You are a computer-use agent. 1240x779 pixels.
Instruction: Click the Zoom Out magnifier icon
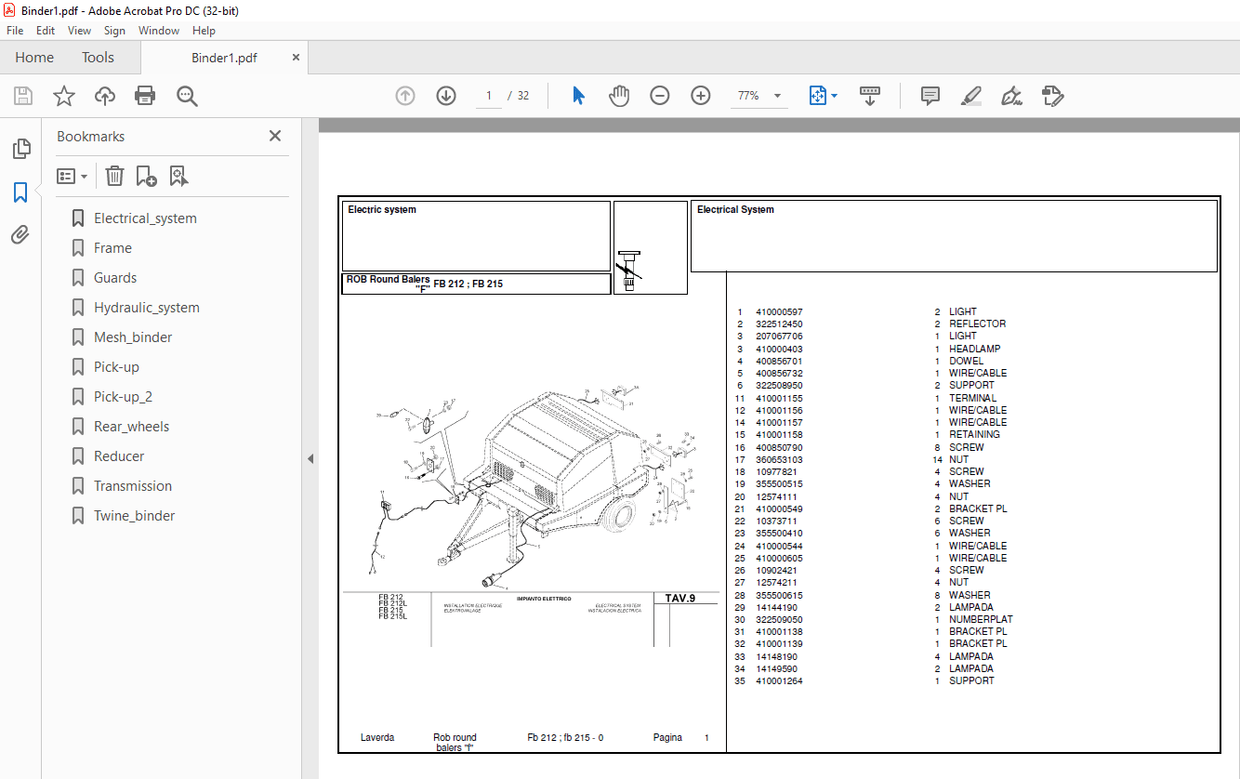coord(659,95)
